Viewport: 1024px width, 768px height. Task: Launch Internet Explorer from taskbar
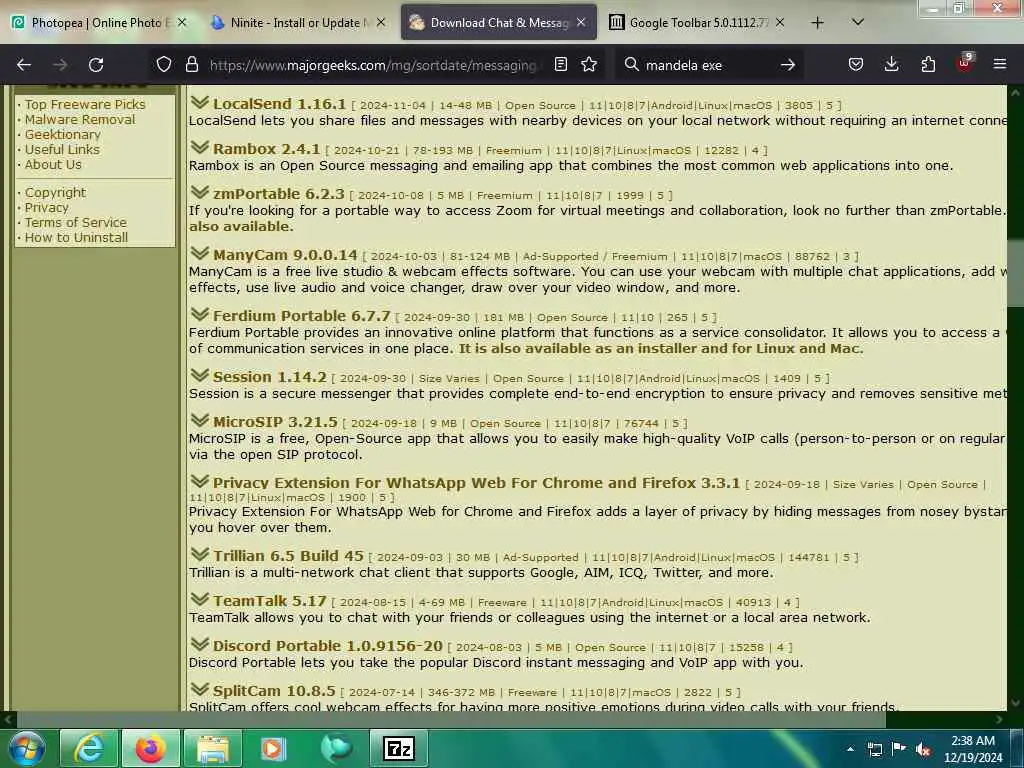(88, 748)
